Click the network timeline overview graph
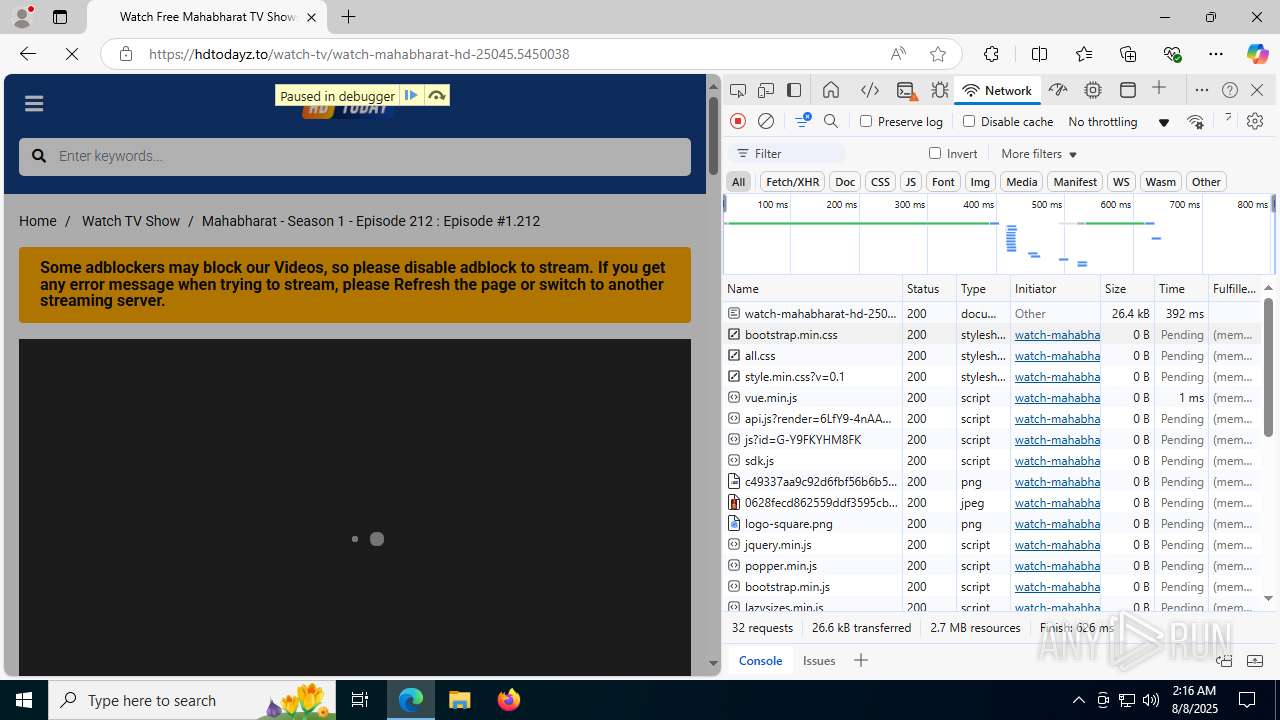 click(997, 234)
